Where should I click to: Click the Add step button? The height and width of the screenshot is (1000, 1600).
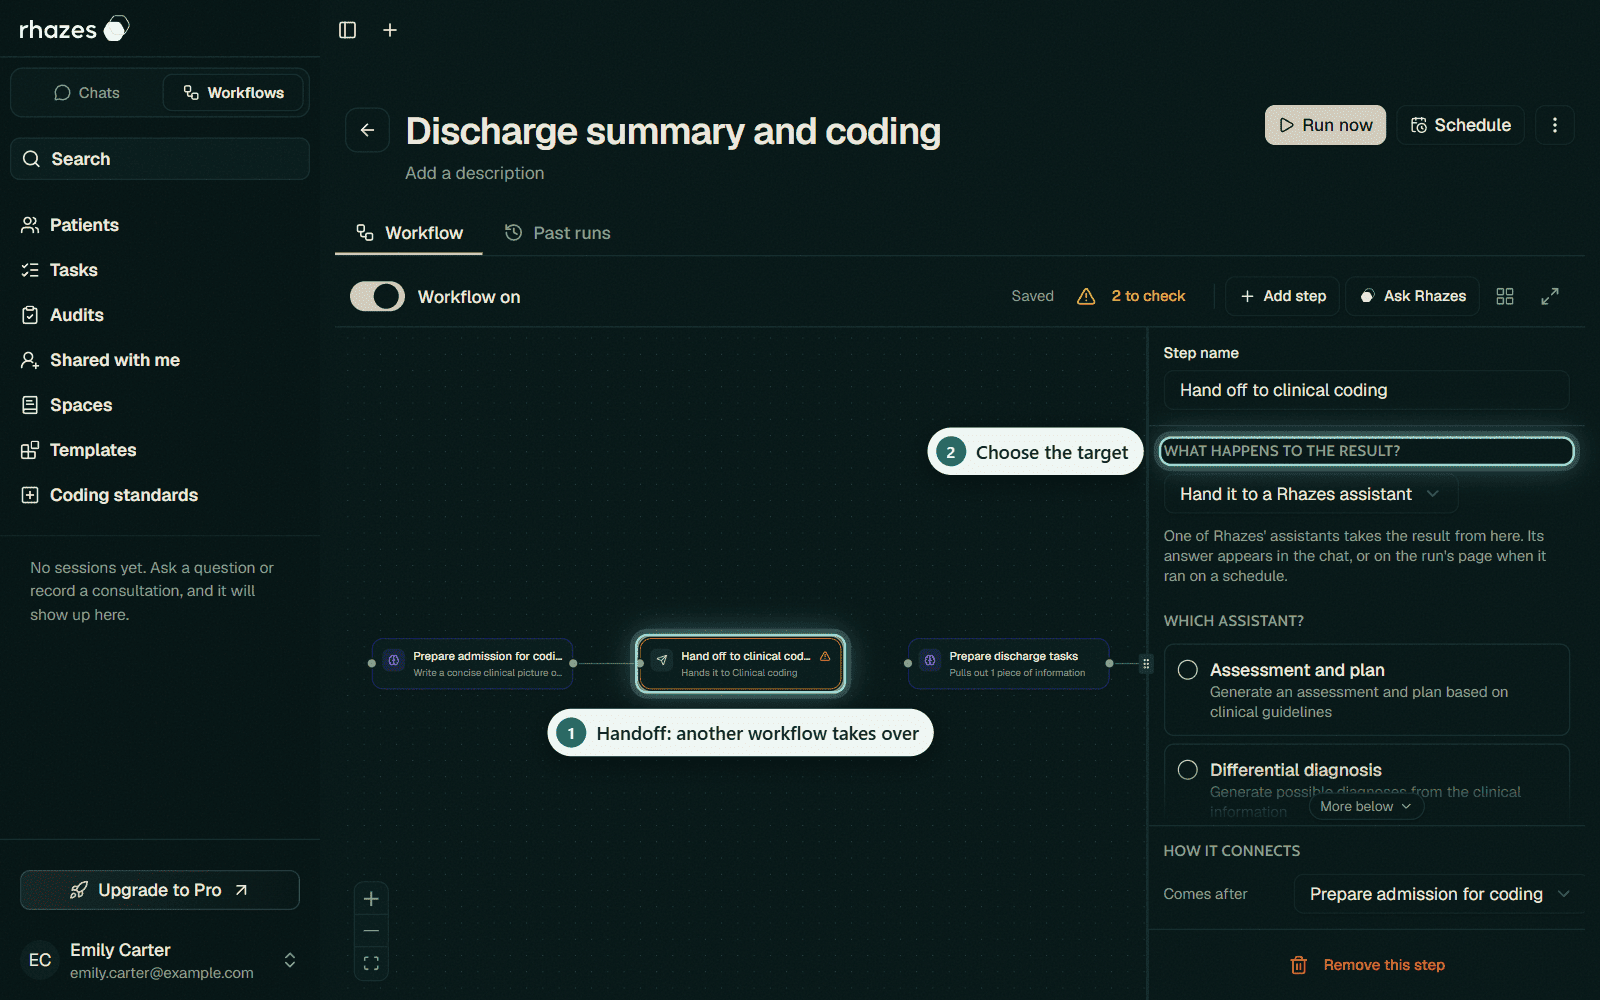point(1282,296)
